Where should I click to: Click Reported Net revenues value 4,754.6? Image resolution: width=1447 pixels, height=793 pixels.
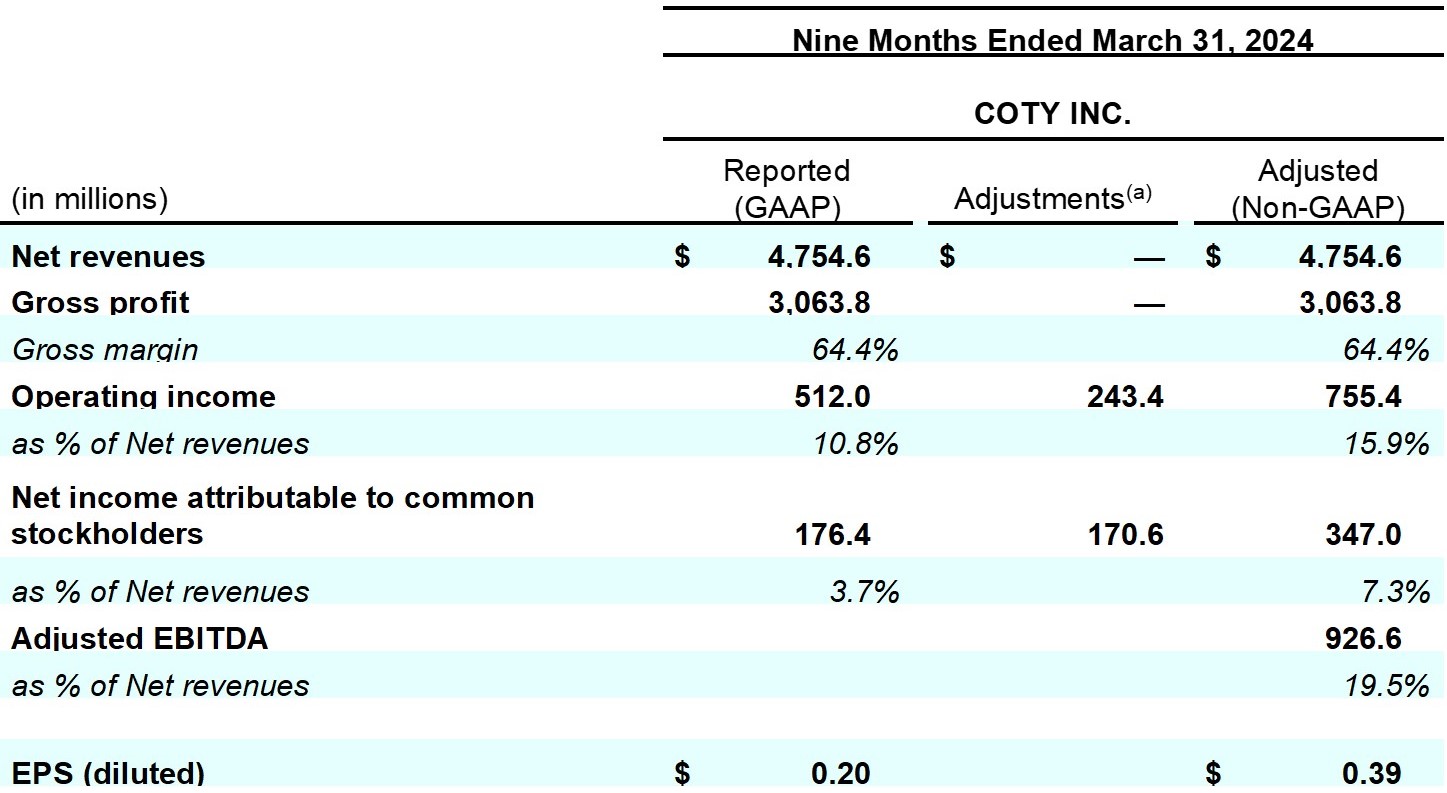(819, 256)
